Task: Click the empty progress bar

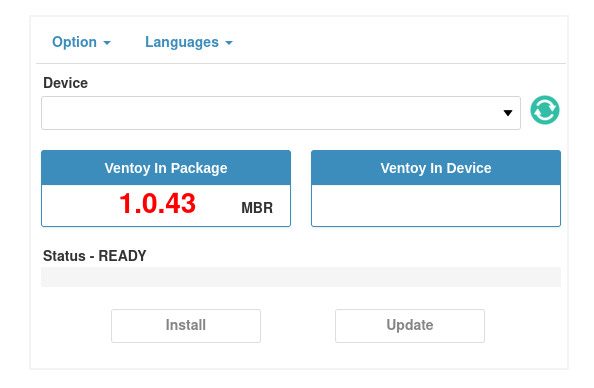Action: 301,277
